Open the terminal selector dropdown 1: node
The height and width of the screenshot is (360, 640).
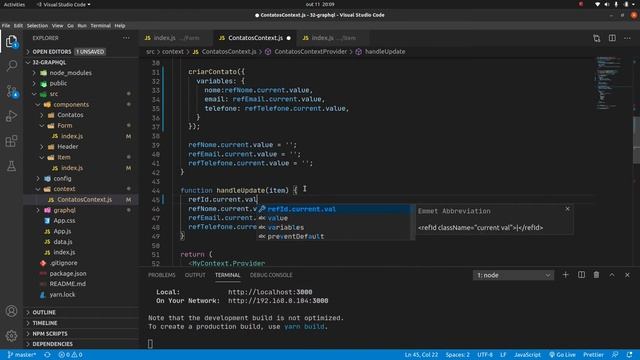[x=513, y=275]
